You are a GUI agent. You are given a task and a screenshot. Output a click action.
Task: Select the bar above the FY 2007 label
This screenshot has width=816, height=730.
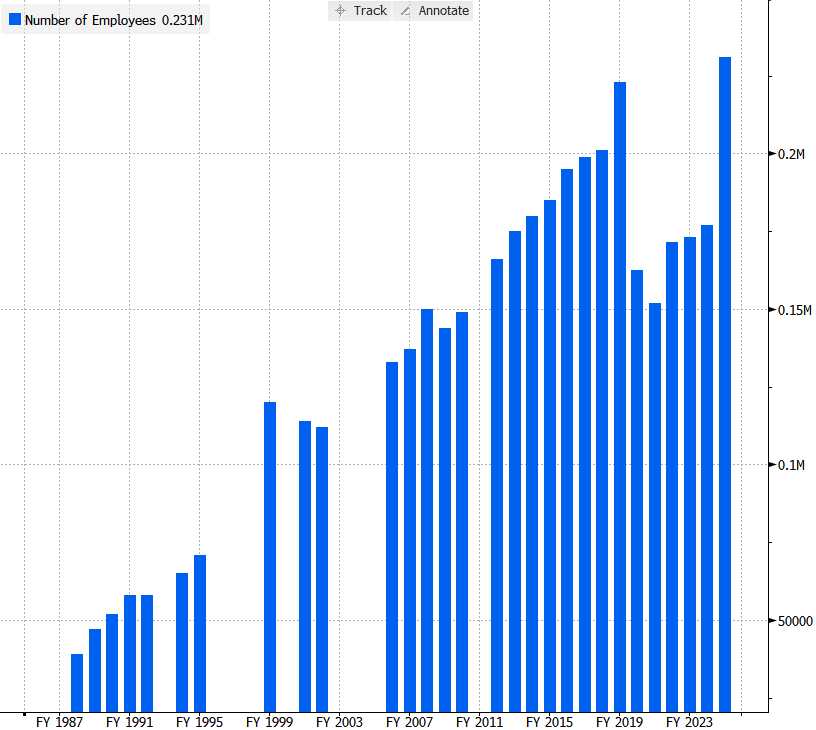pyautogui.click(x=409, y=530)
